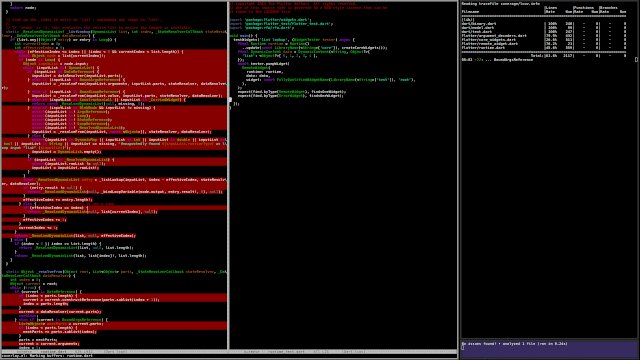Viewport: 640px width, 360px height.
Task: Click the expect(find.byType(ErrorWidget) line
Action: coord(291,96)
